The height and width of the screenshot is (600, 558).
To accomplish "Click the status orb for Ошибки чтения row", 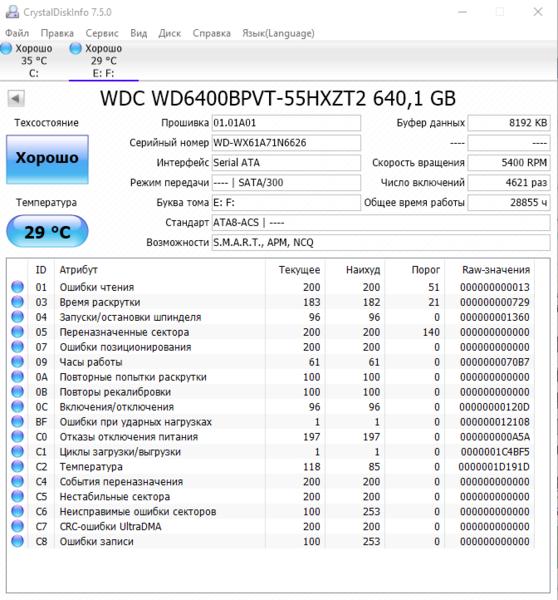I will [x=18, y=287].
